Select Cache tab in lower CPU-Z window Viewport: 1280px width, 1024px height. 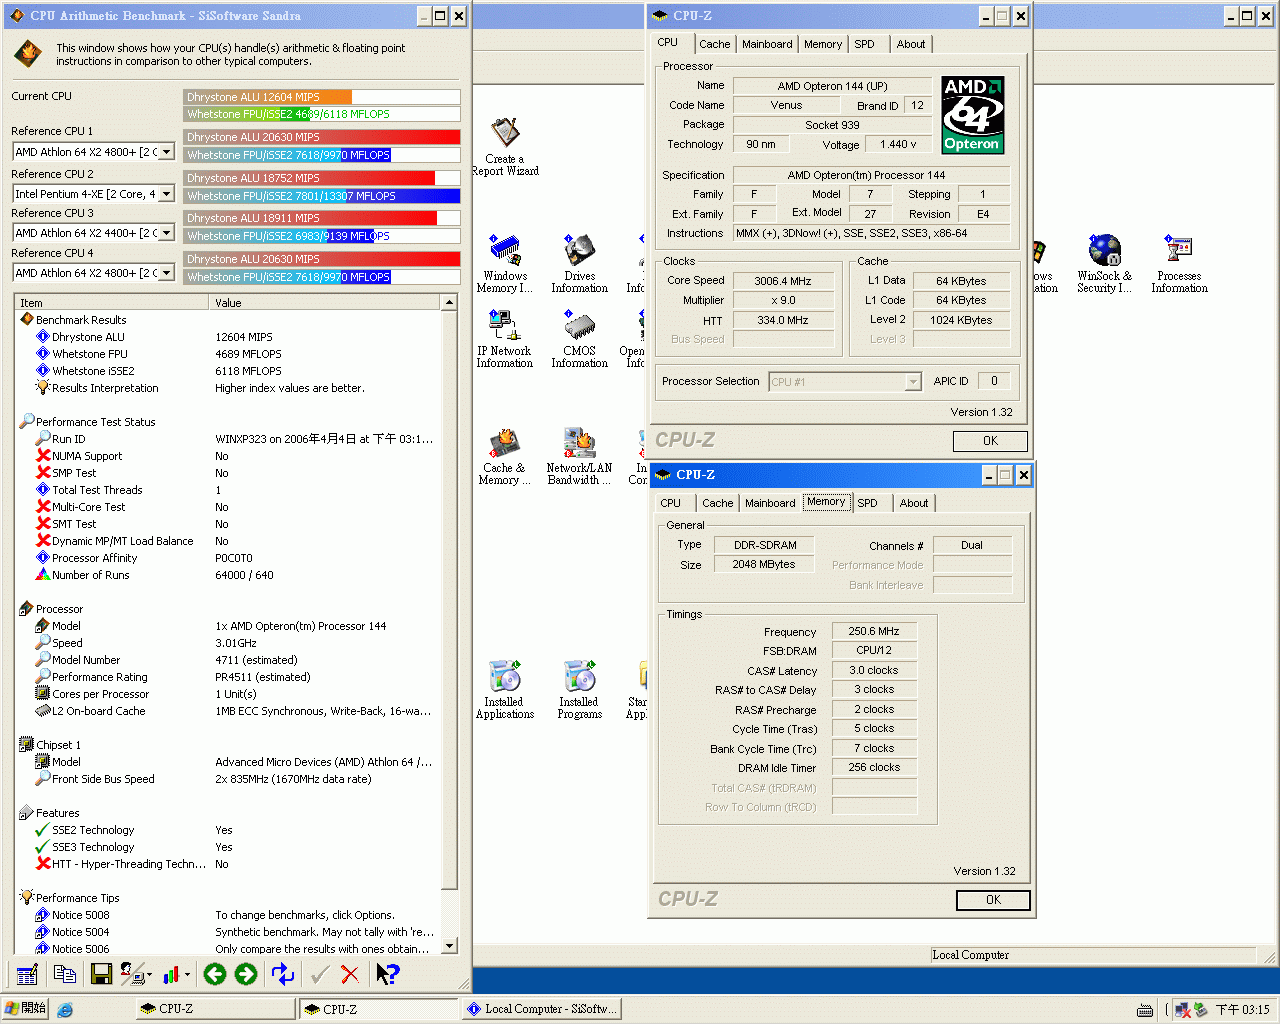point(718,503)
